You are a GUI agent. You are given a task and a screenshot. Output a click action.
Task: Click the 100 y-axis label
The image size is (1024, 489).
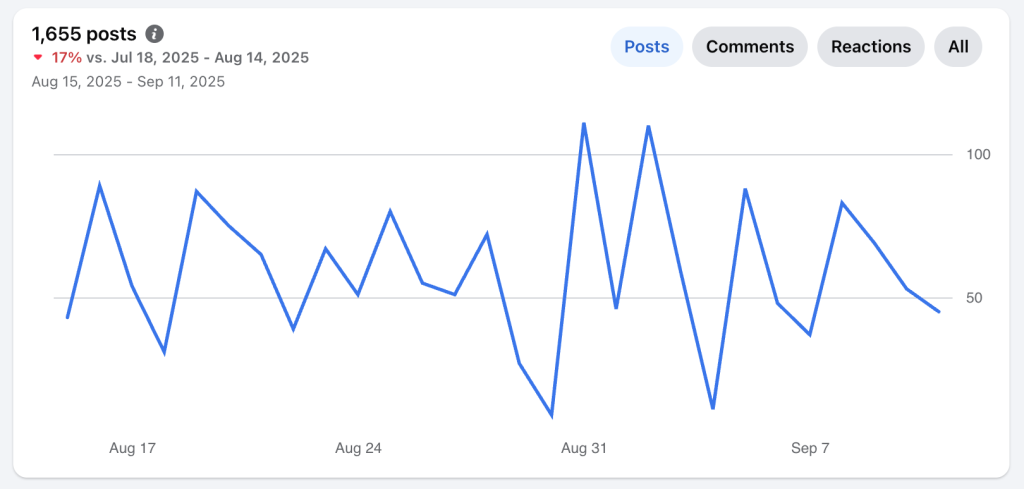(977, 155)
